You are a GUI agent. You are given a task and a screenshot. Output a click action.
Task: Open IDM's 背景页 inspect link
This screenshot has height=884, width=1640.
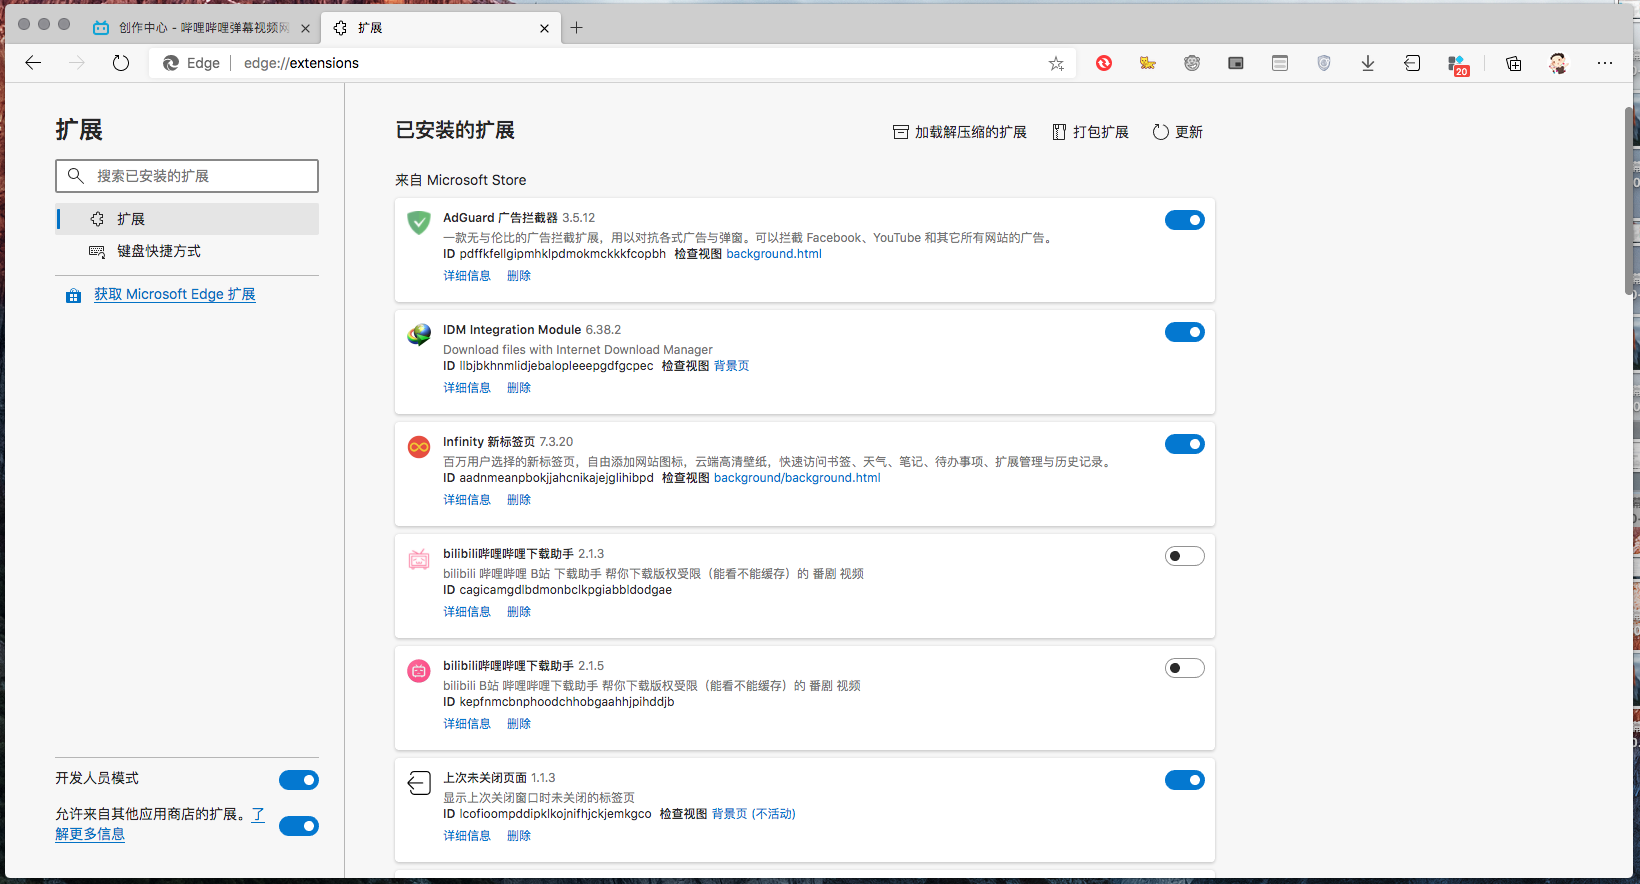point(731,366)
